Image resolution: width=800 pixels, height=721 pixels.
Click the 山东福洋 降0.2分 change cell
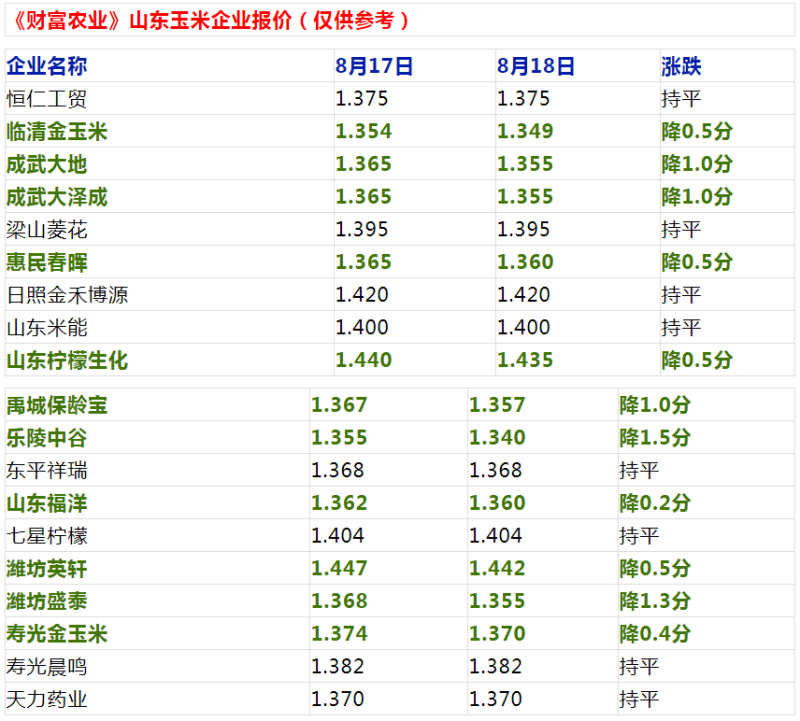coord(655,503)
